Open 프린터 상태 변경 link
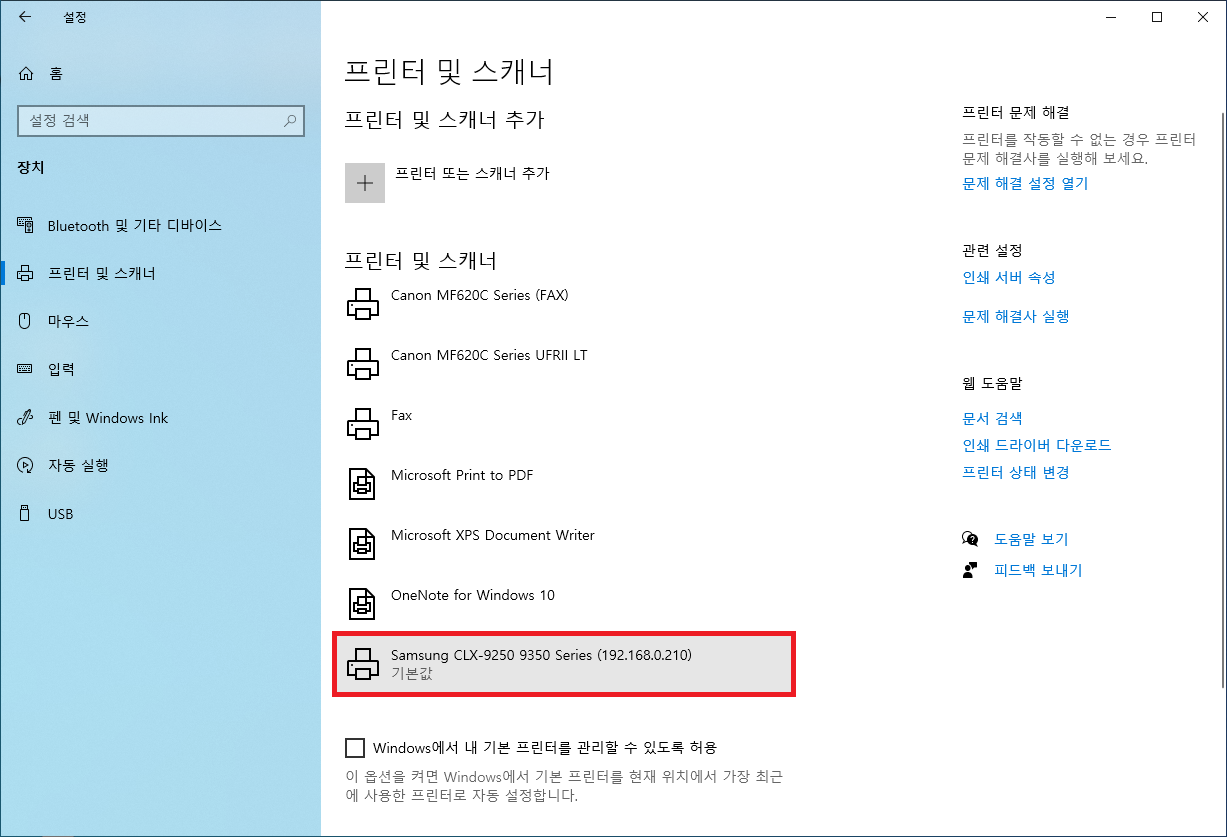 pyautogui.click(x=1016, y=472)
